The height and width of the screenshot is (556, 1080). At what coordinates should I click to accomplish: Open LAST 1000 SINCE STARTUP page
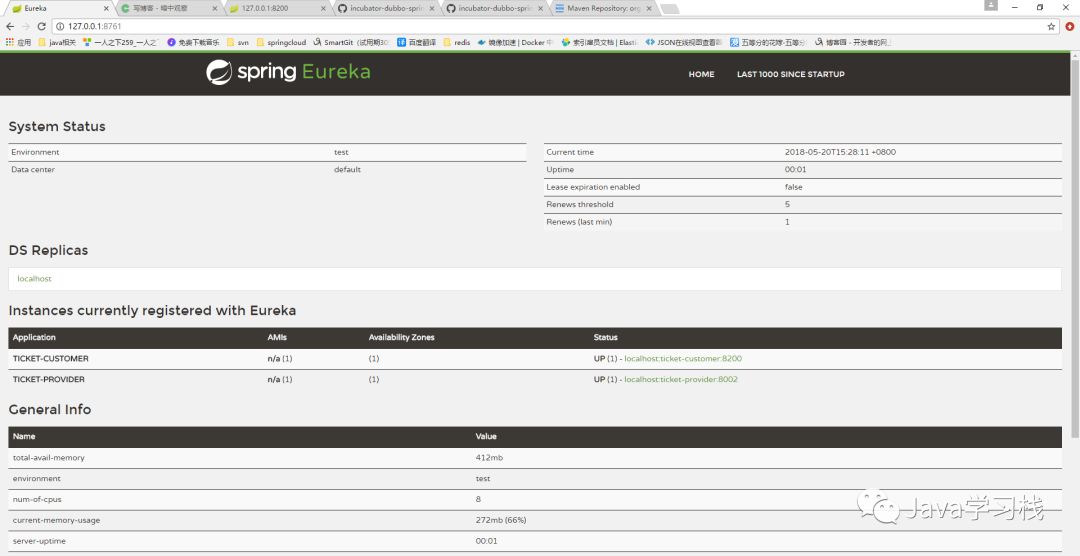[791, 74]
